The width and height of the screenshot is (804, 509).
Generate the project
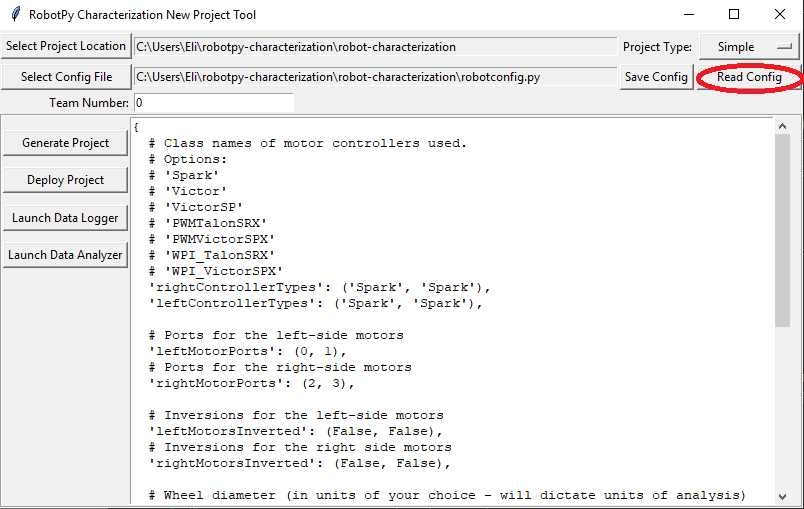pos(65,143)
